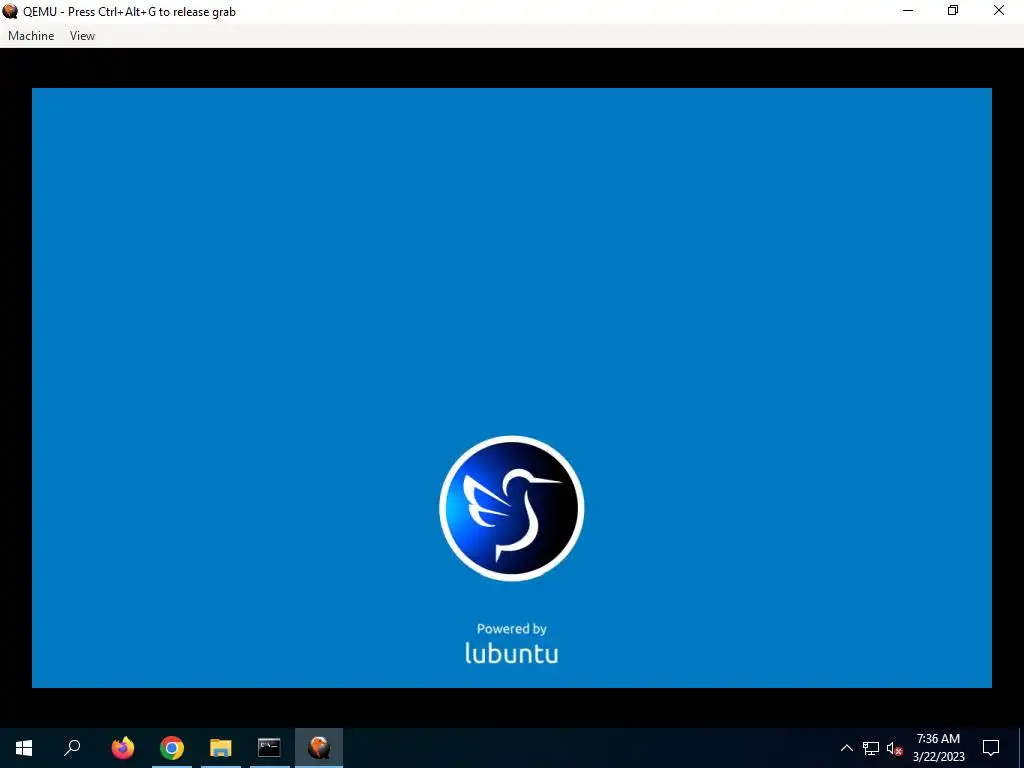The width and height of the screenshot is (1024, 768).
Task: Open the Windows Start menu
Action: pyautogui.click(x=24, y=748)
